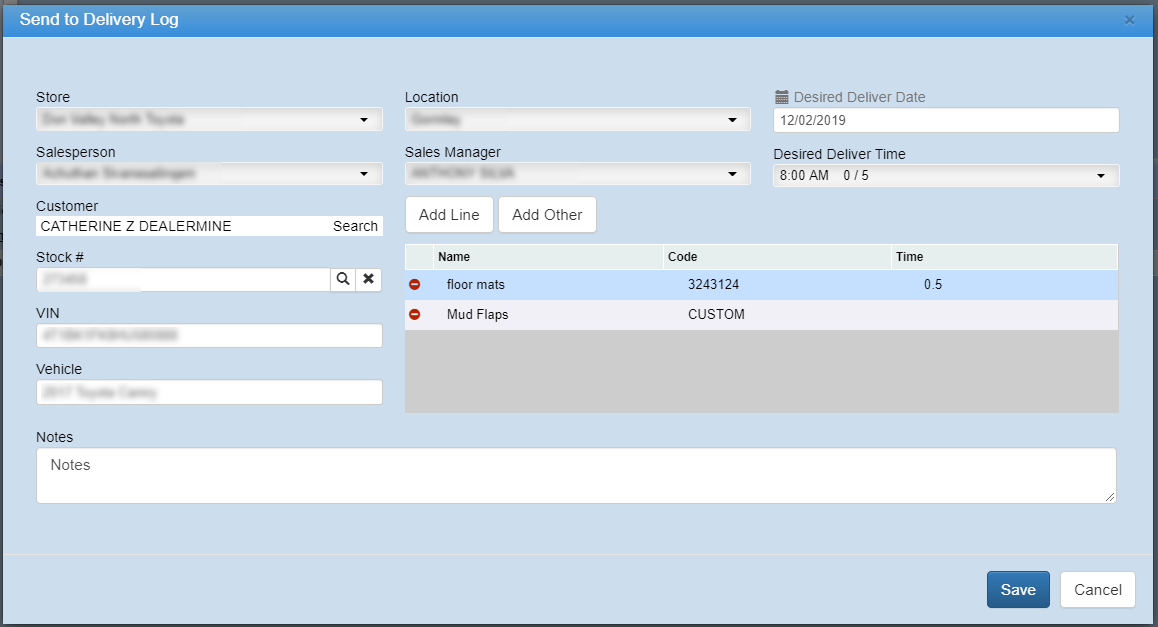Click the Add Line button

coord(449,215)
